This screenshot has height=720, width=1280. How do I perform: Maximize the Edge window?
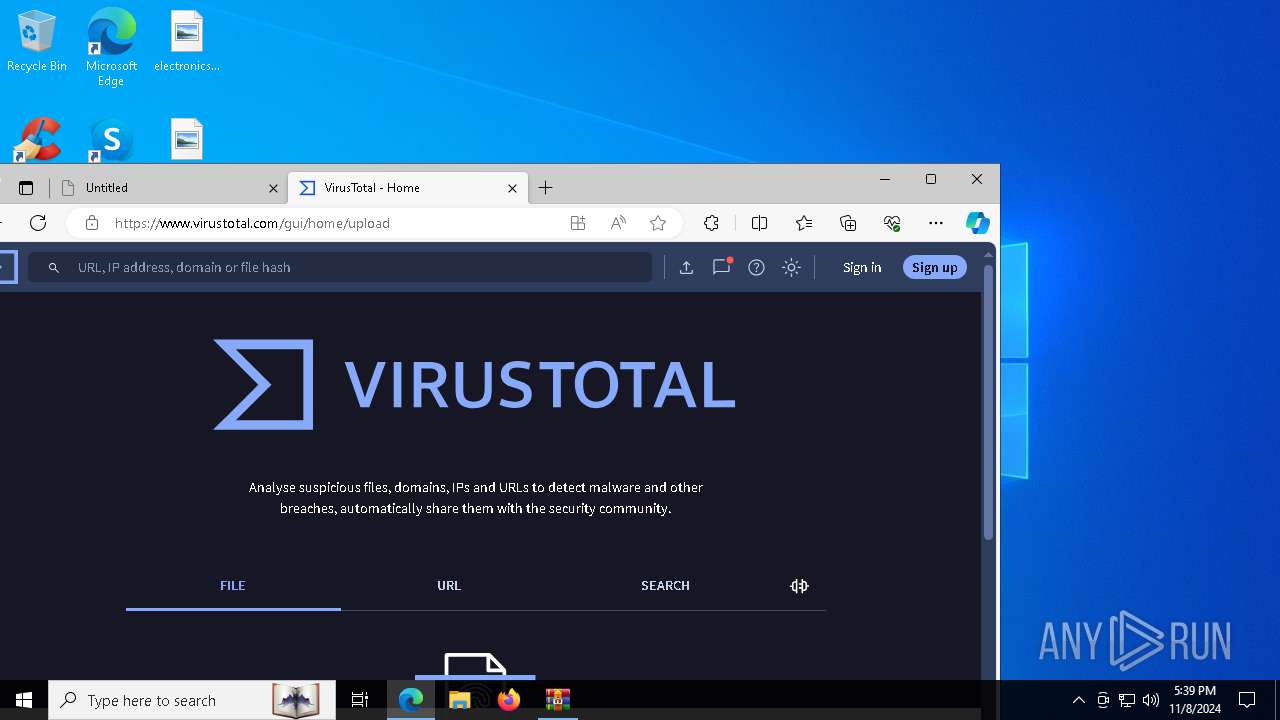(931, 179)
